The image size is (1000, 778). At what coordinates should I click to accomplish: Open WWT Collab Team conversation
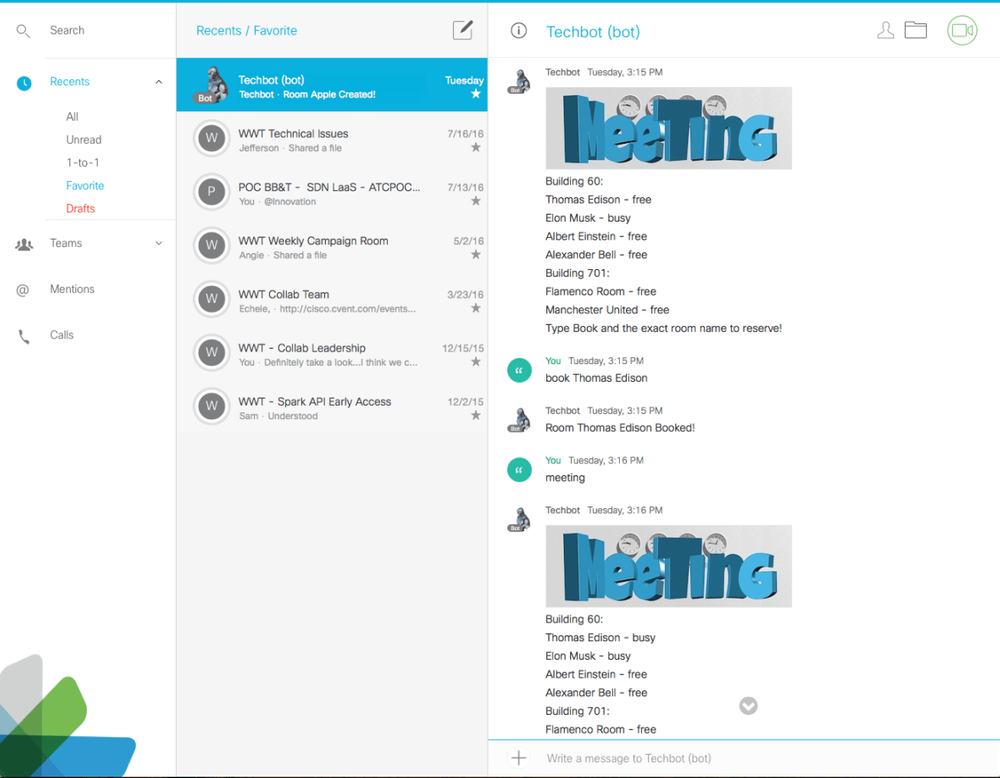332,299
